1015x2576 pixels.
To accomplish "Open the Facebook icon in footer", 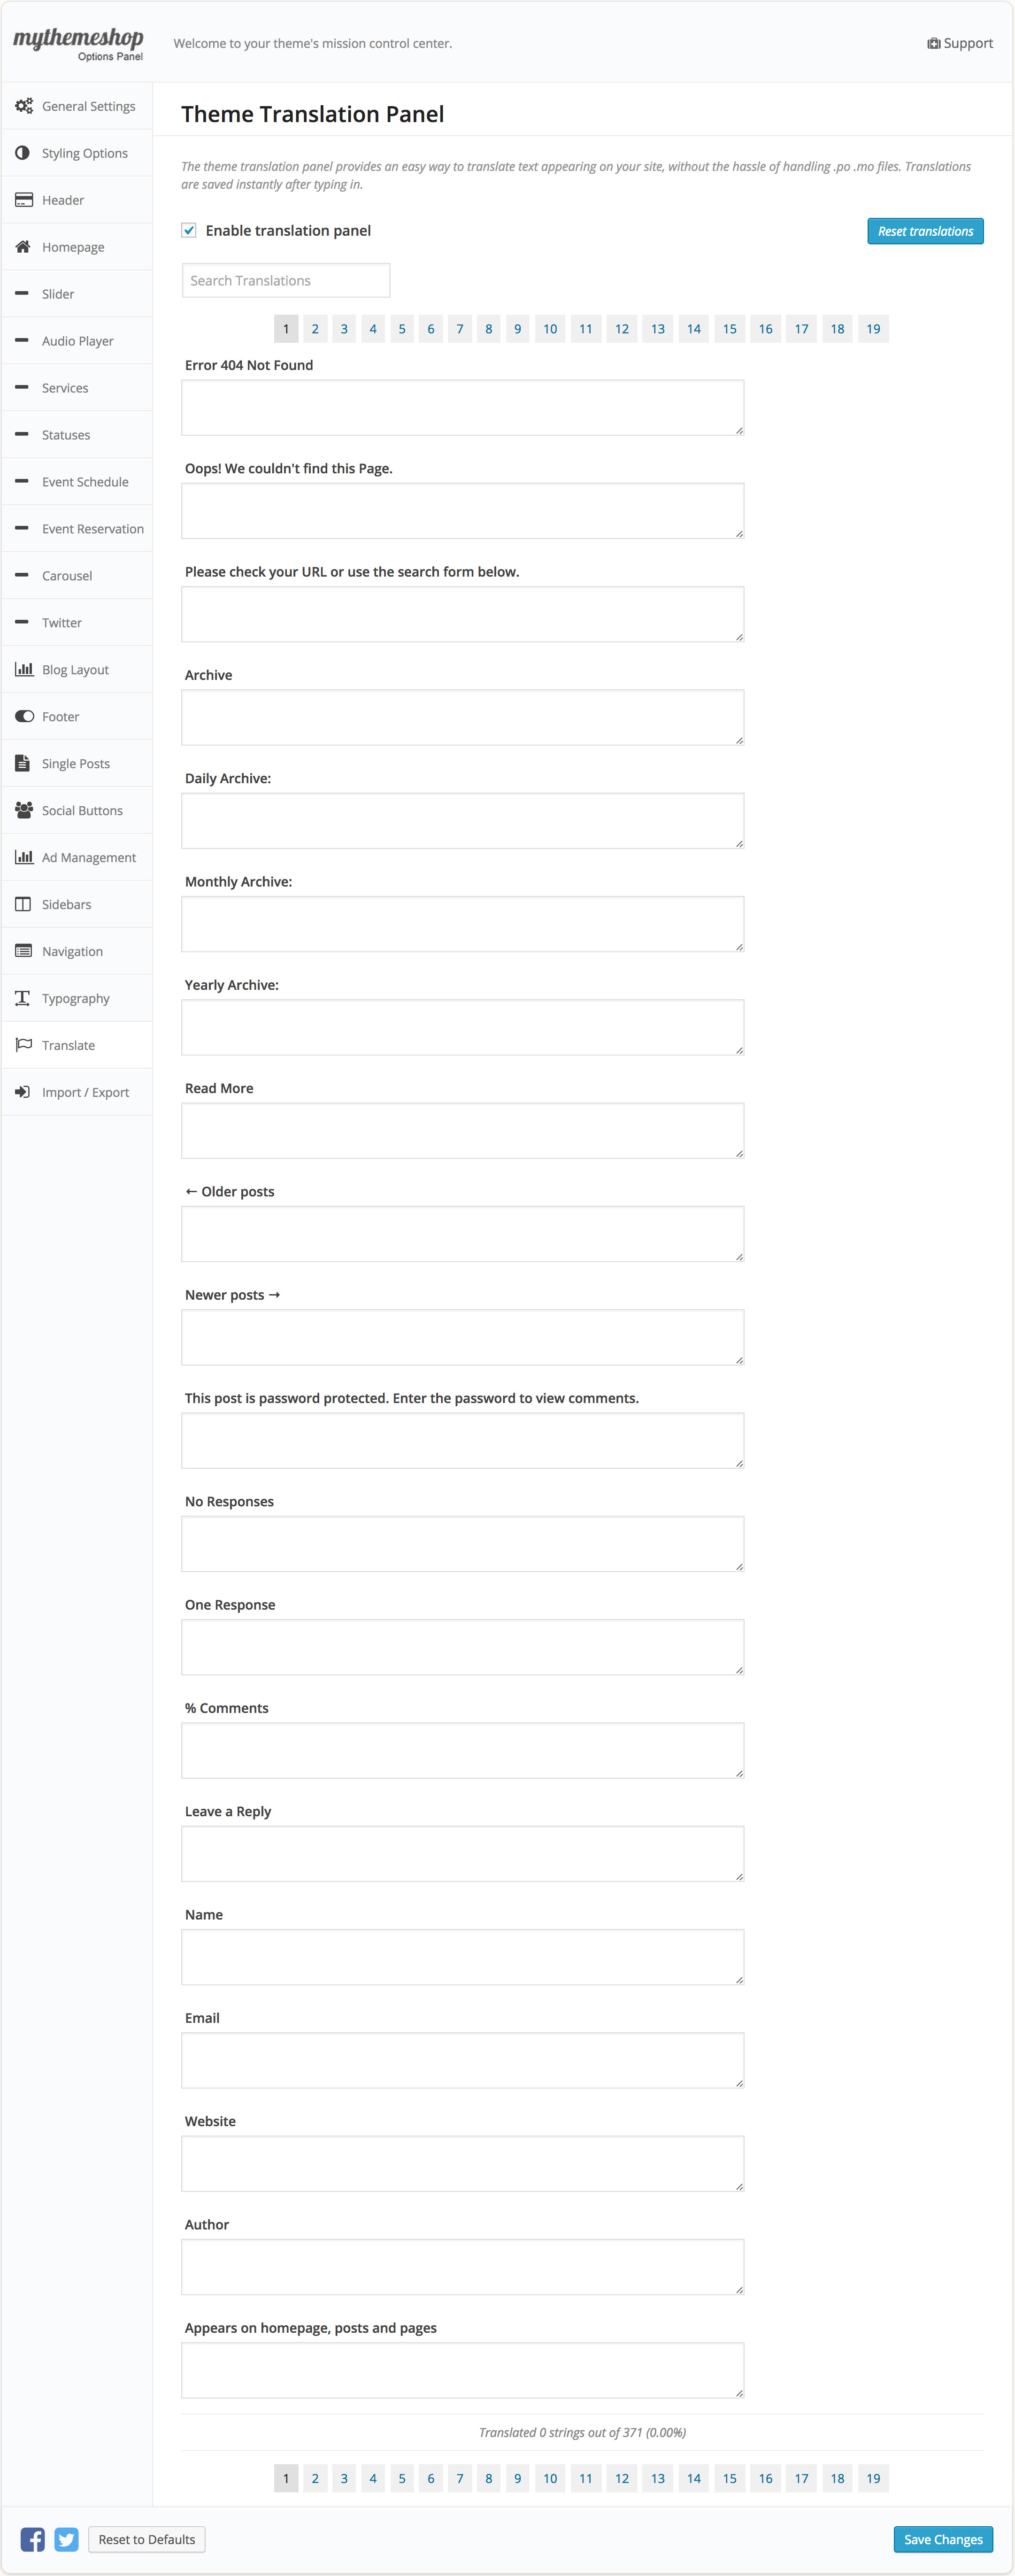I will [x=33, y=2539].
